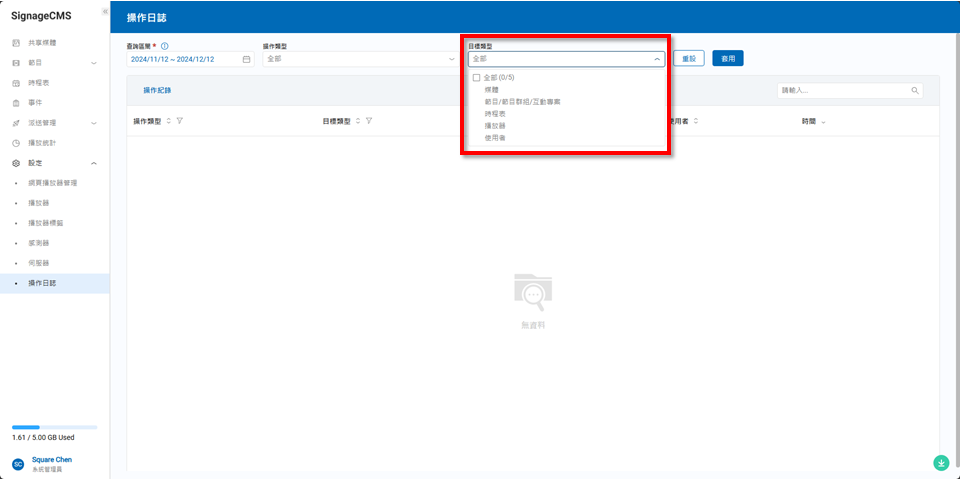
Task: Open the 操作日誌 sidebar item
Action: 54,283
